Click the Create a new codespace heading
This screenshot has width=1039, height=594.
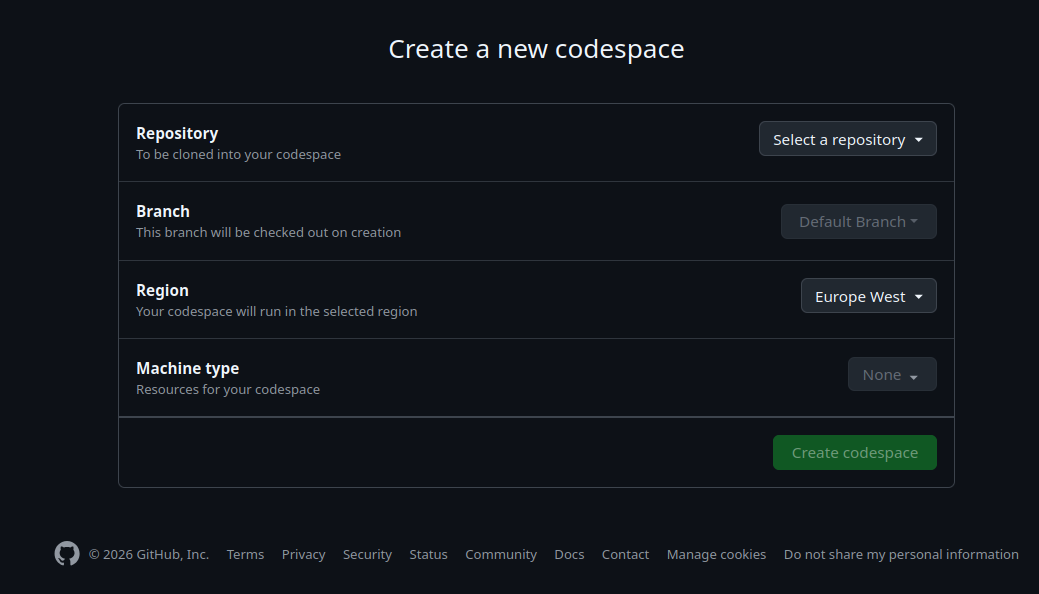pyautogui.click(x=536, y=49)
